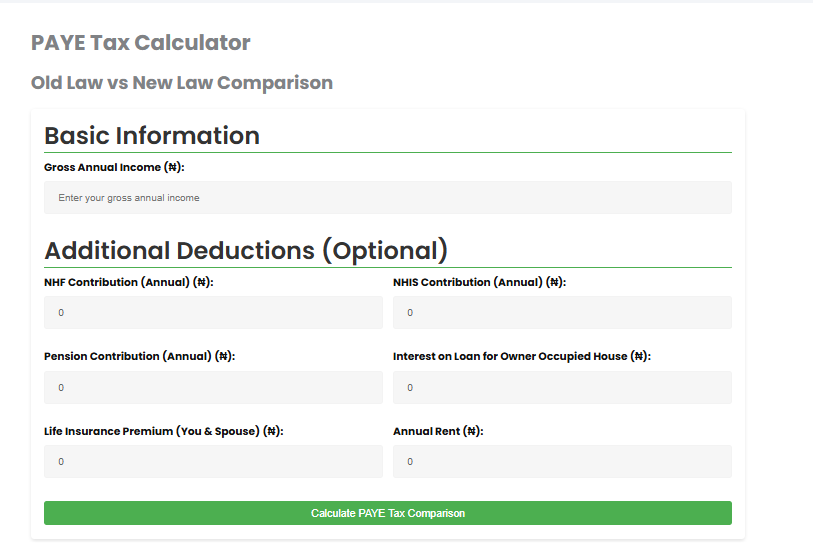The image size is (813, 553).
Task: Click the Pension Contribution (Annual) label
Action: tap(139, 356)
